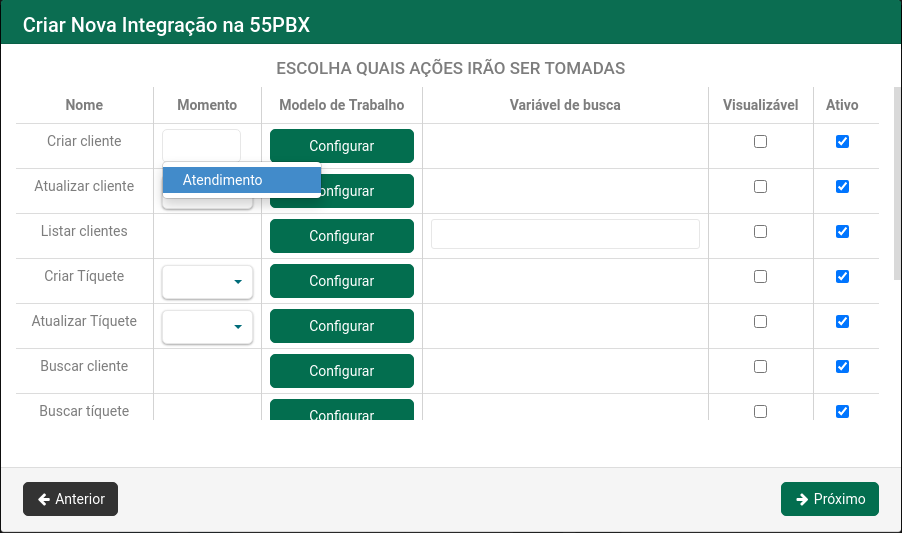Open Momento dropdown for Criar cliente
This screenshot has width=902, height=533.
pyautogui.click(x=201, y=145)
